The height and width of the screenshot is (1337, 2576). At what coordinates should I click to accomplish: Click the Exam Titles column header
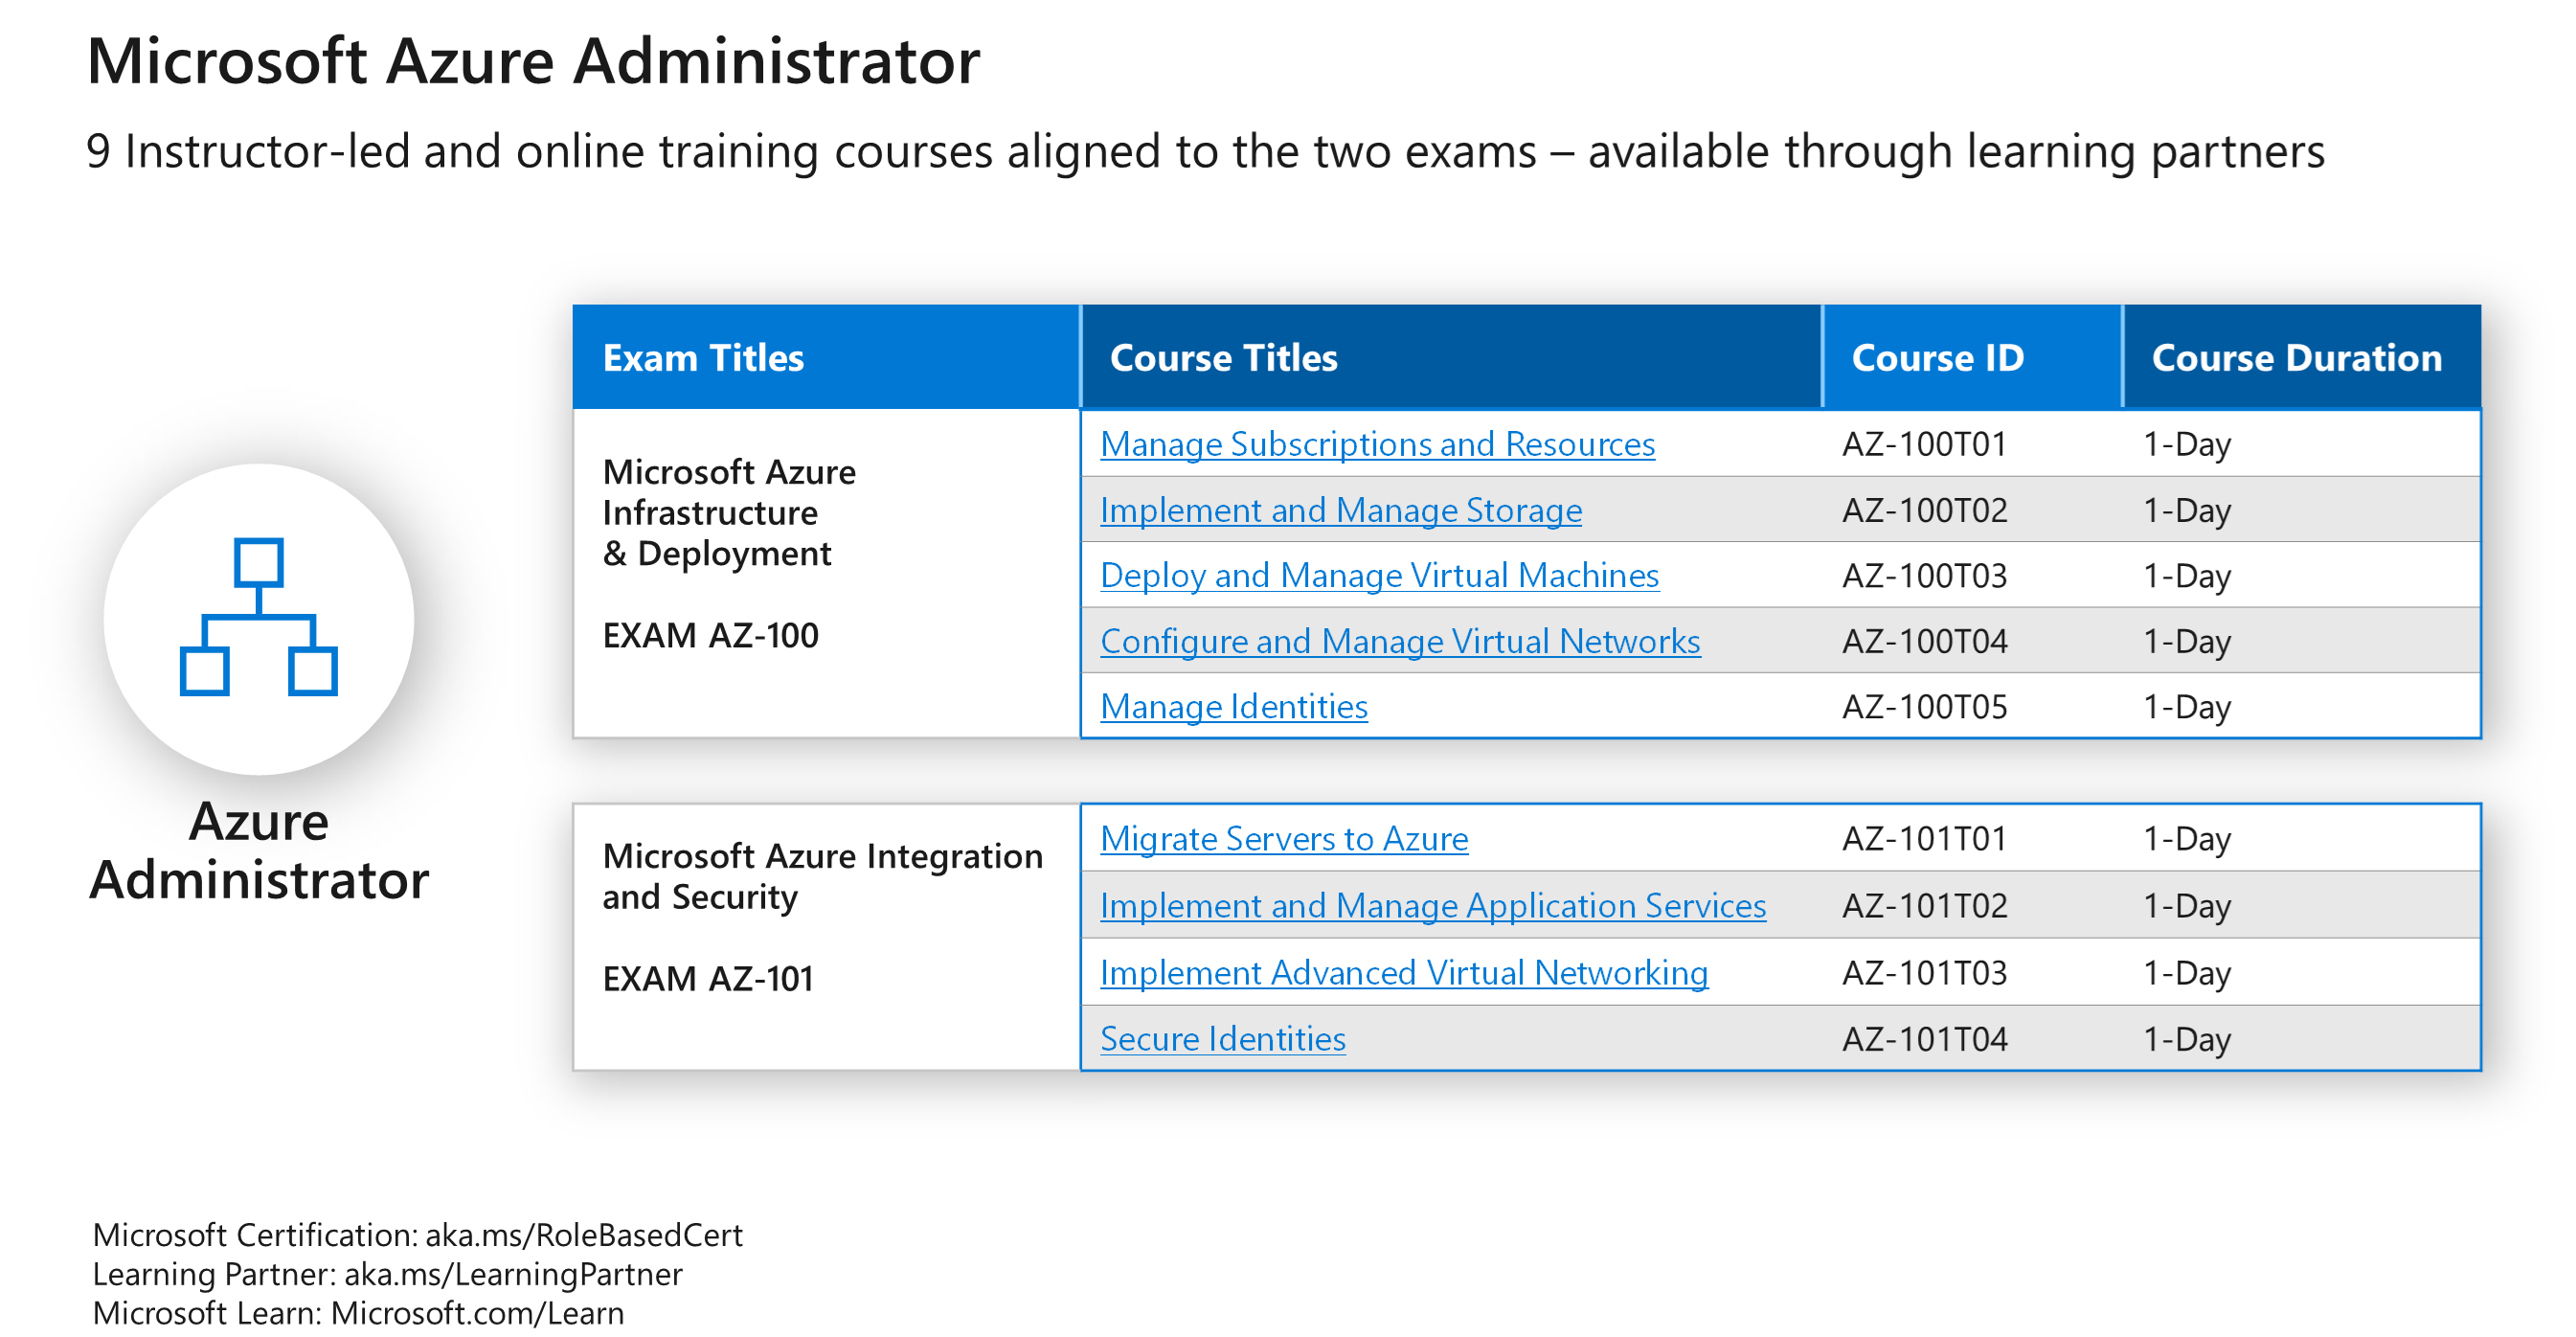[826, 357]
